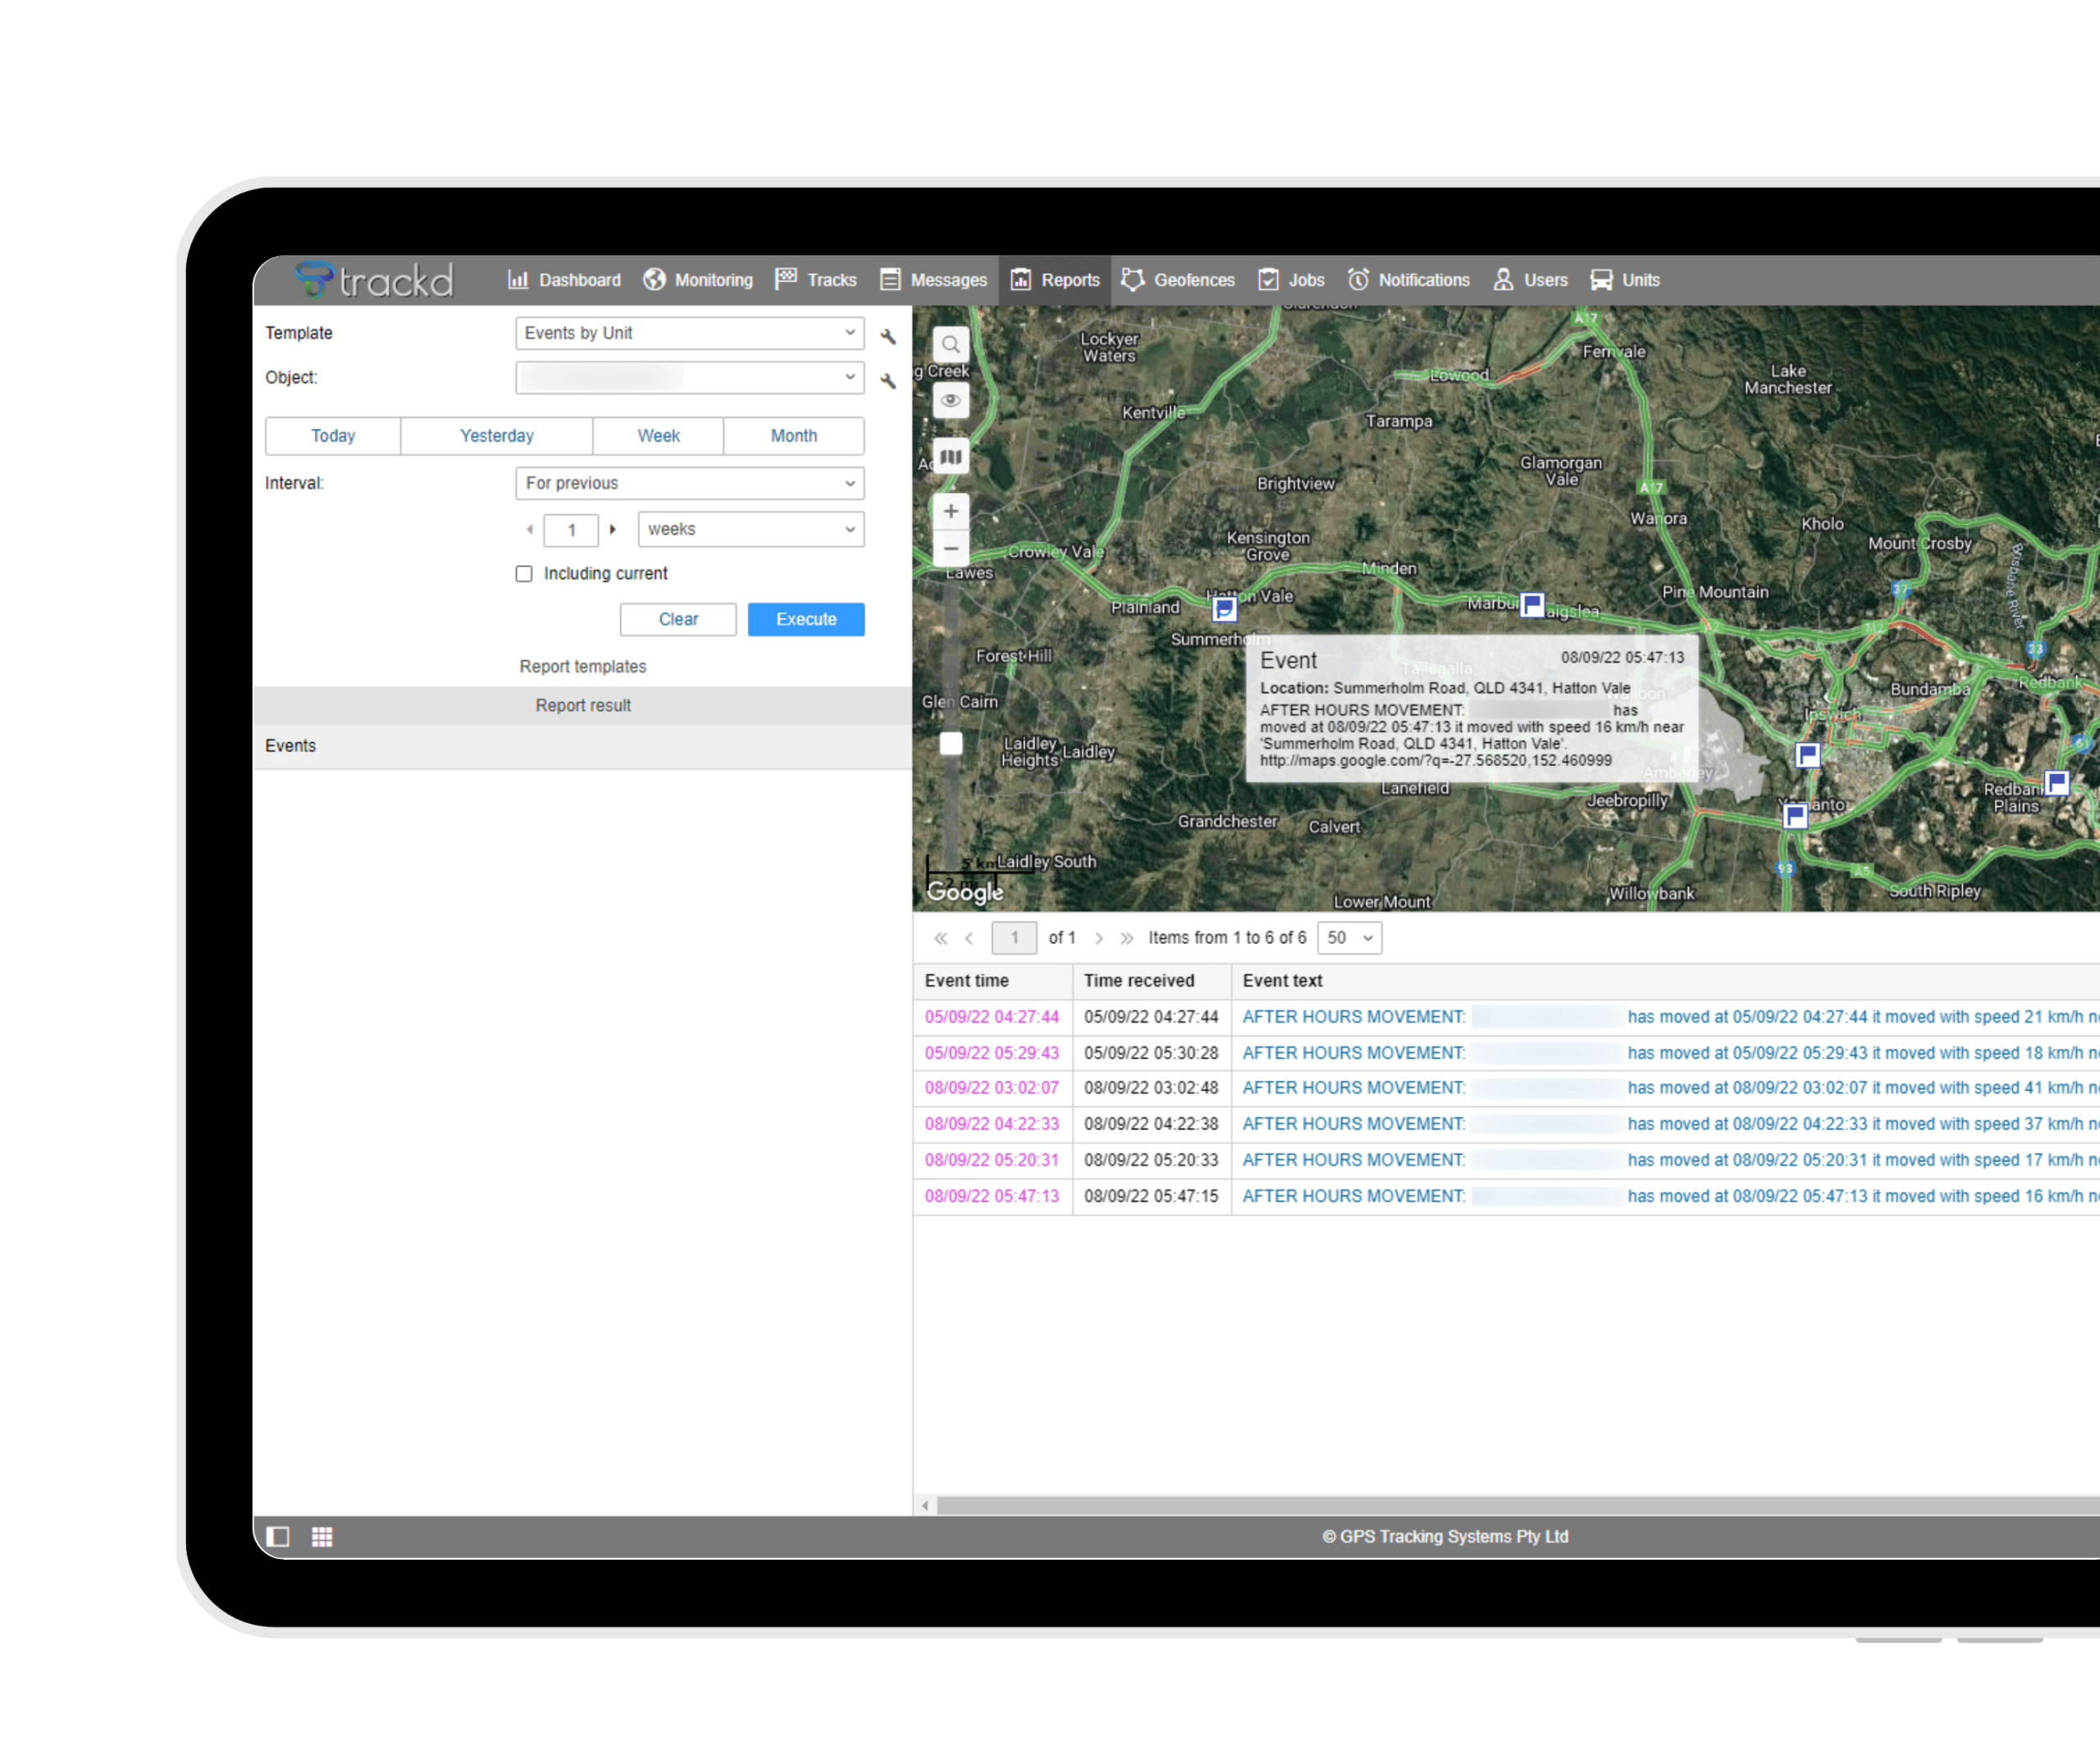The image size is (2100, 1760).
Task: Select the Yesterday interval option
Action: click(496, 436)
